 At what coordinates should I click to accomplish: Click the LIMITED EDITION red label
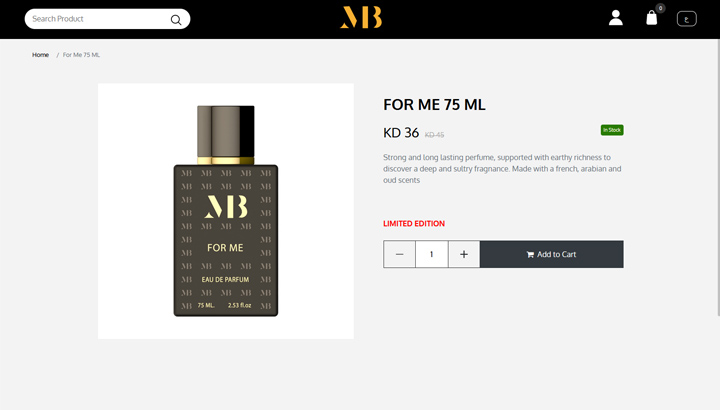(x=414, y=224)
